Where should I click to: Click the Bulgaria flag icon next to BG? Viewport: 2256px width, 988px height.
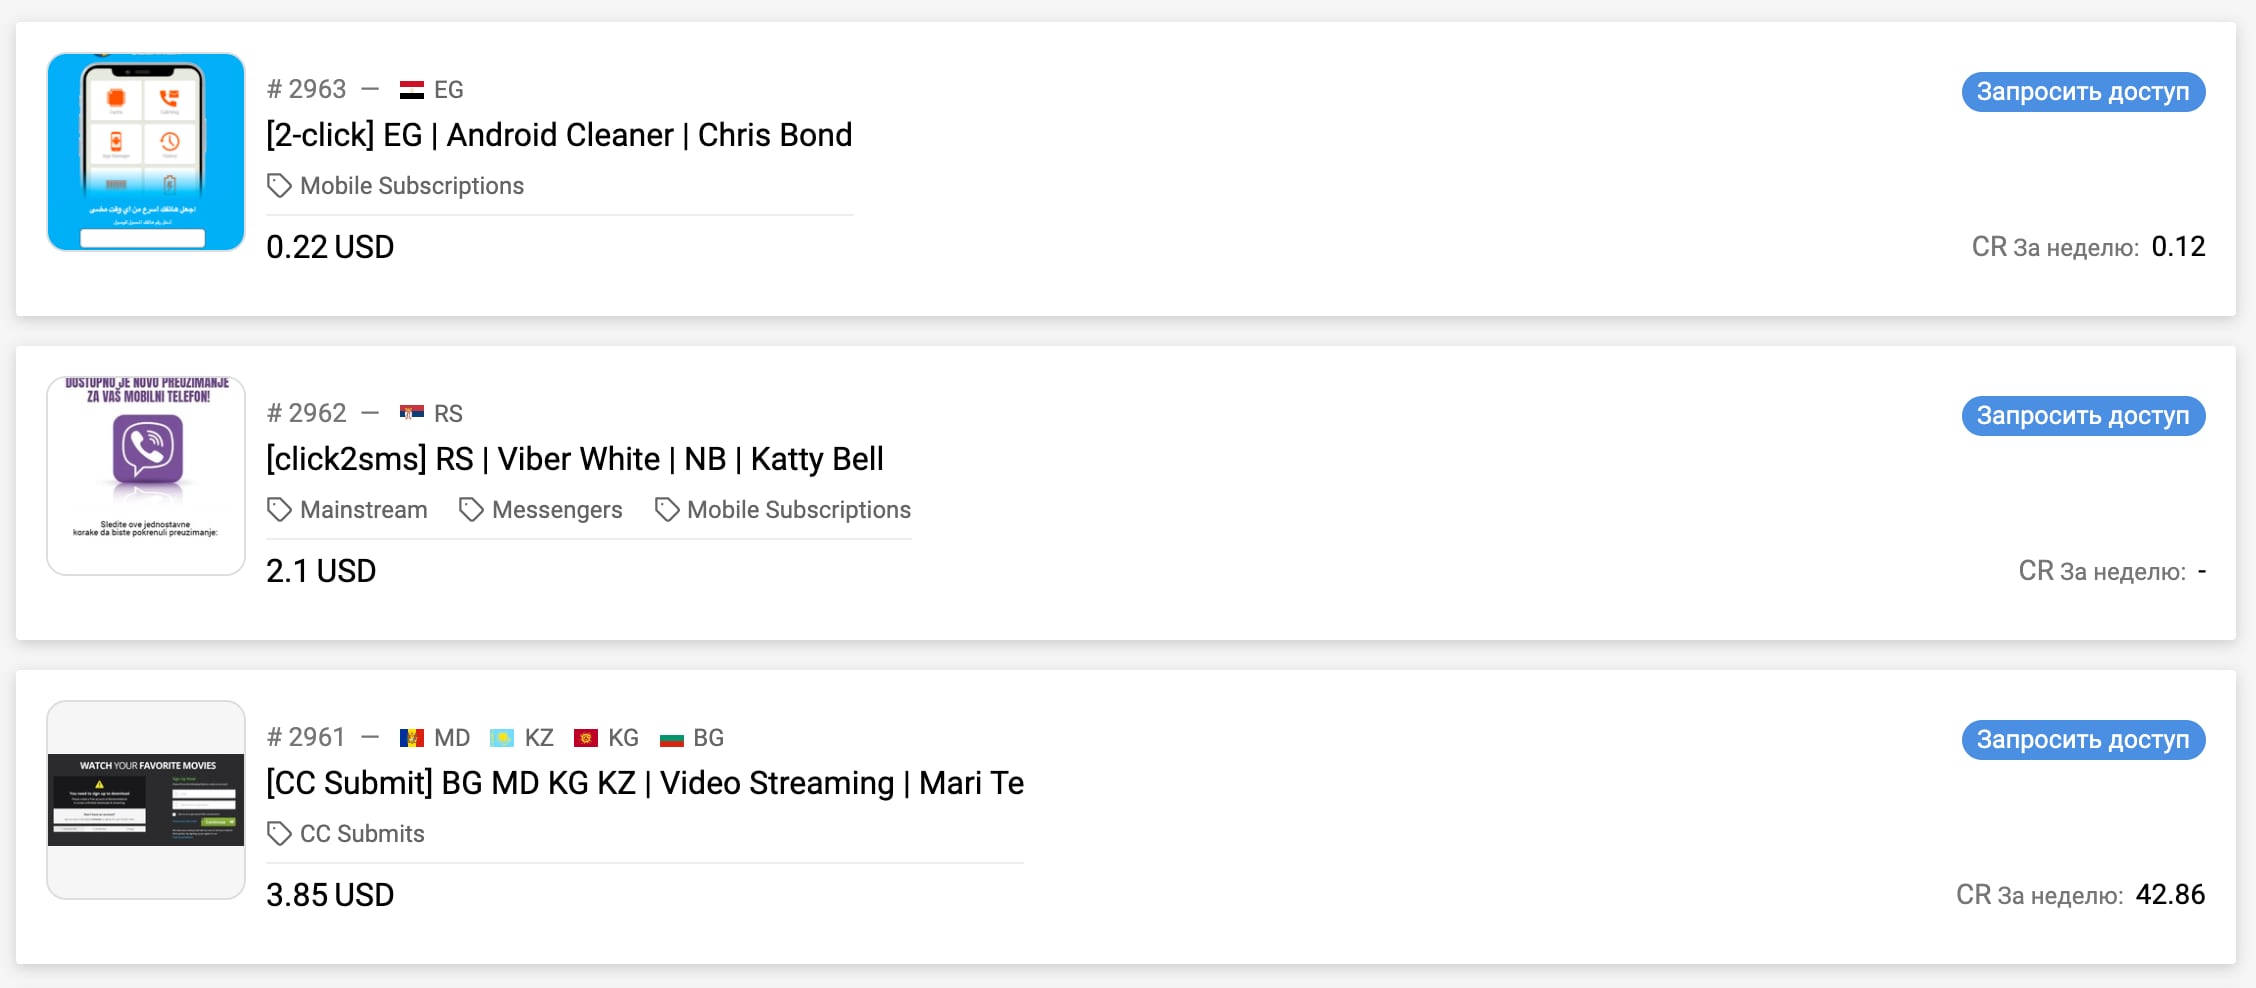(671, 738)
